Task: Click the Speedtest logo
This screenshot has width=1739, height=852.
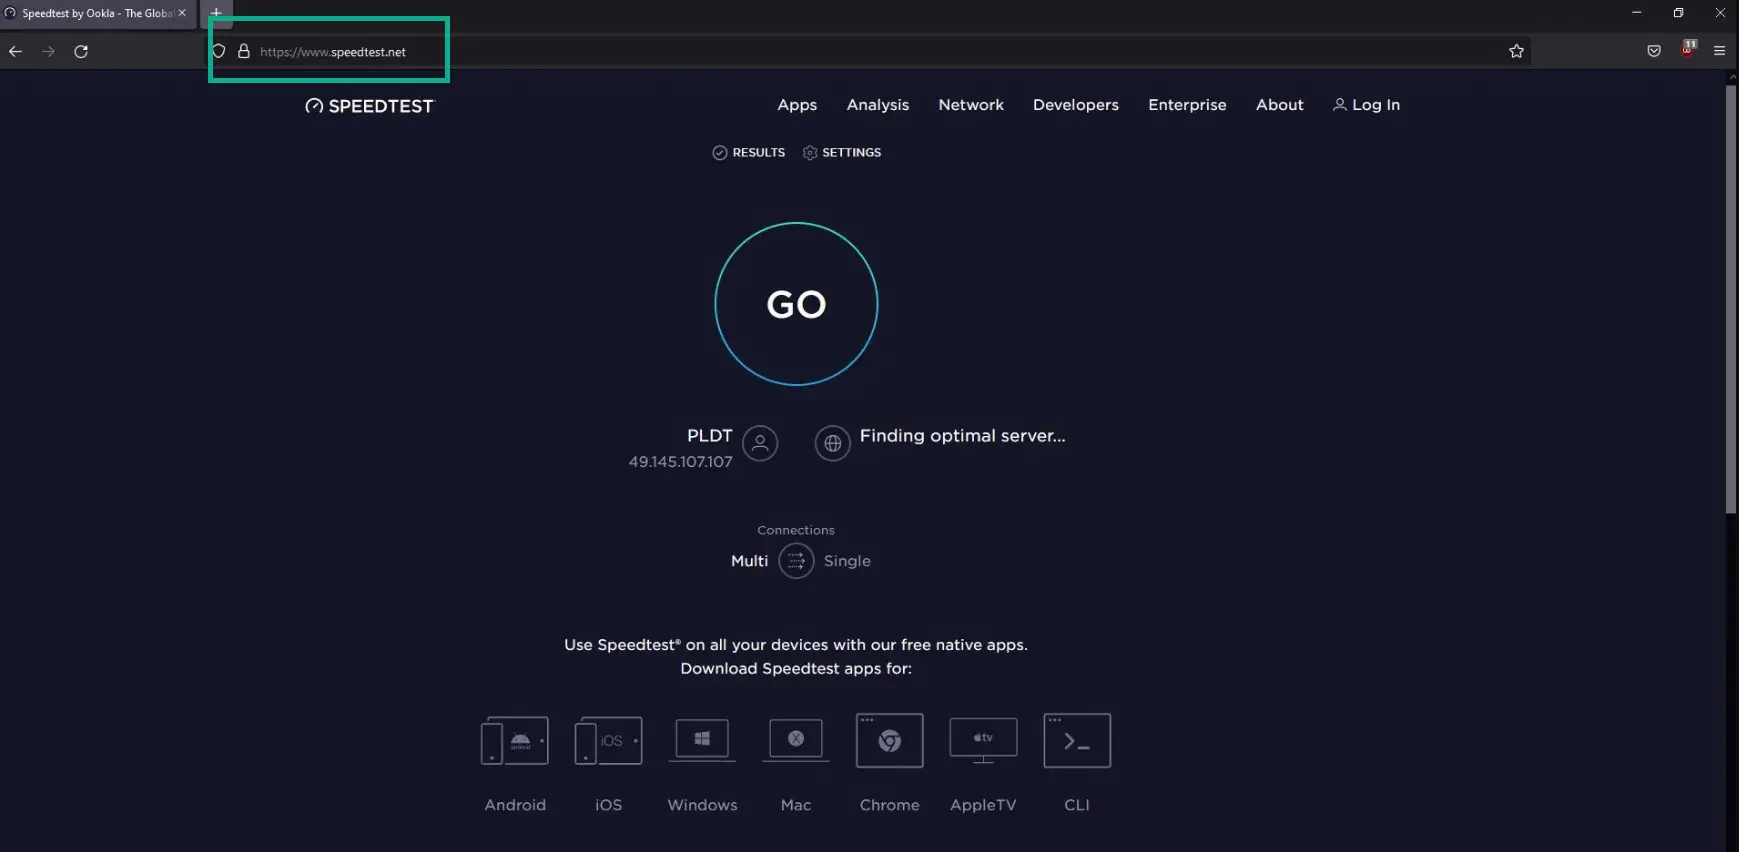Action: point(369,106)
